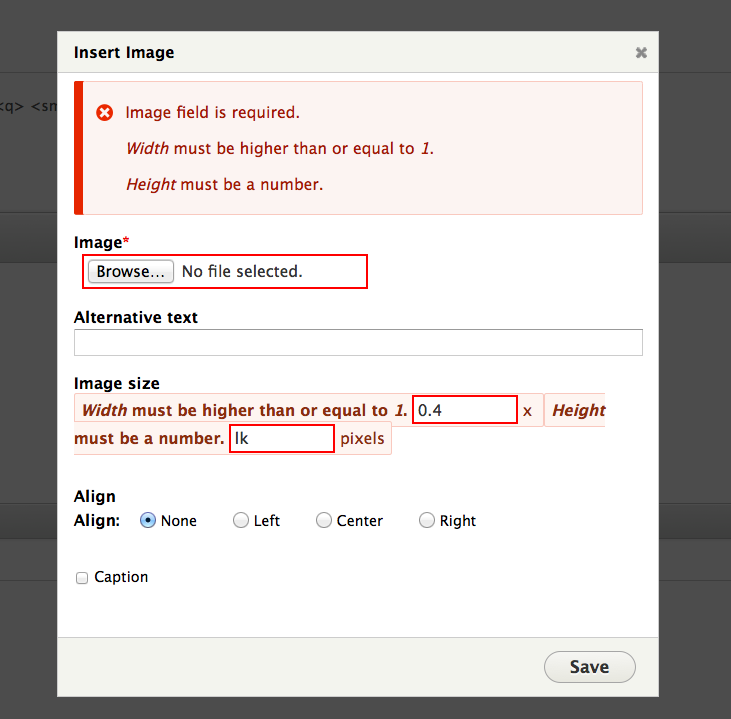Click the Alternative text label

[x=136, y=317]
